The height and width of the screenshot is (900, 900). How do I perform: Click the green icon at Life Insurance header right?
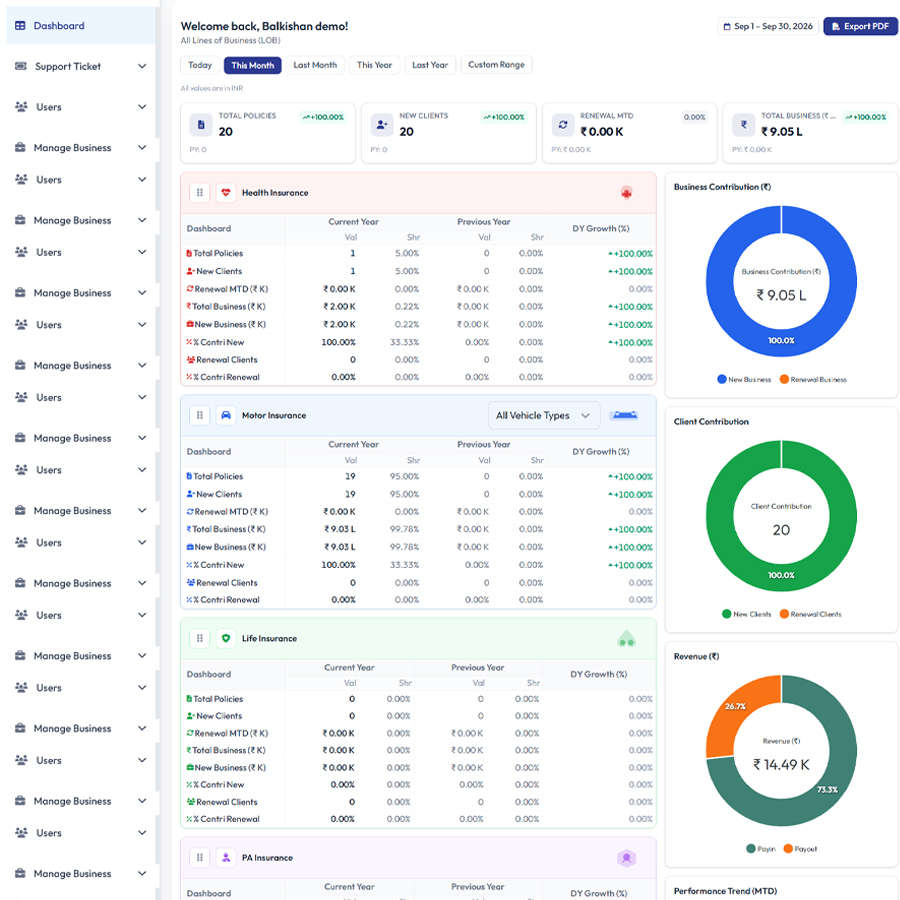(x=626, y=639)
